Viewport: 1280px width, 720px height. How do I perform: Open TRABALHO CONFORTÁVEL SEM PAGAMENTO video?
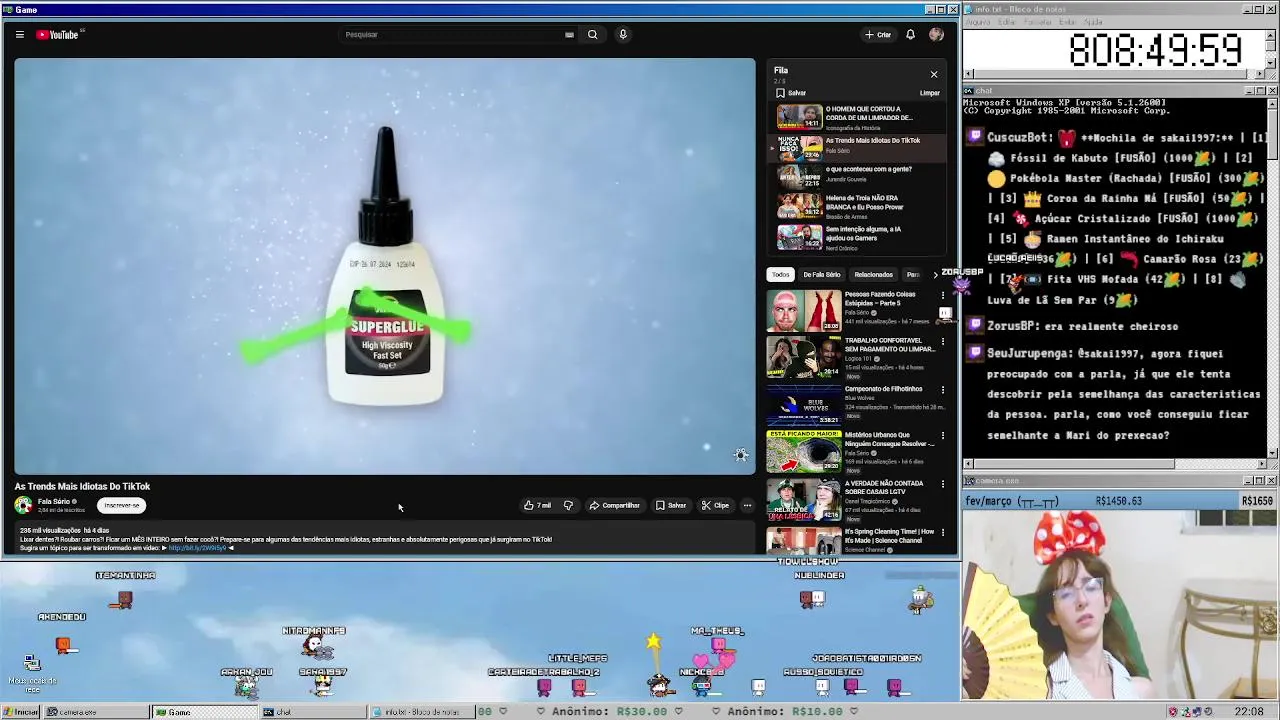(850, 358)
